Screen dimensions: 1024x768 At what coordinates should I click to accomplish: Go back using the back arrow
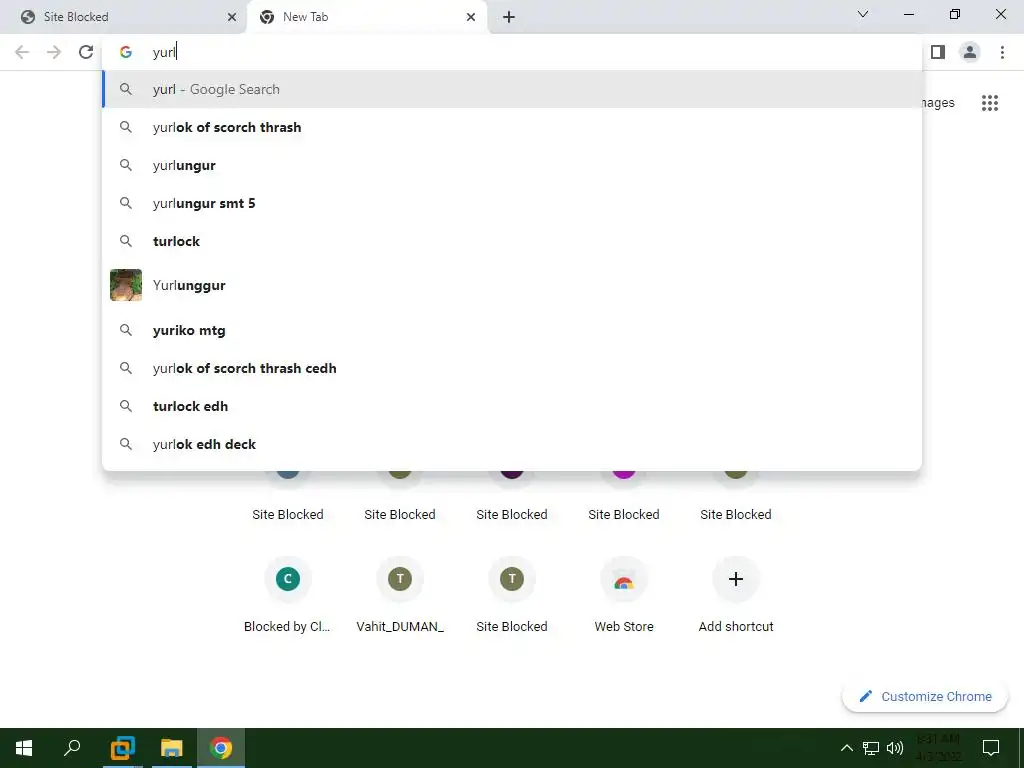tap(22, 52)
